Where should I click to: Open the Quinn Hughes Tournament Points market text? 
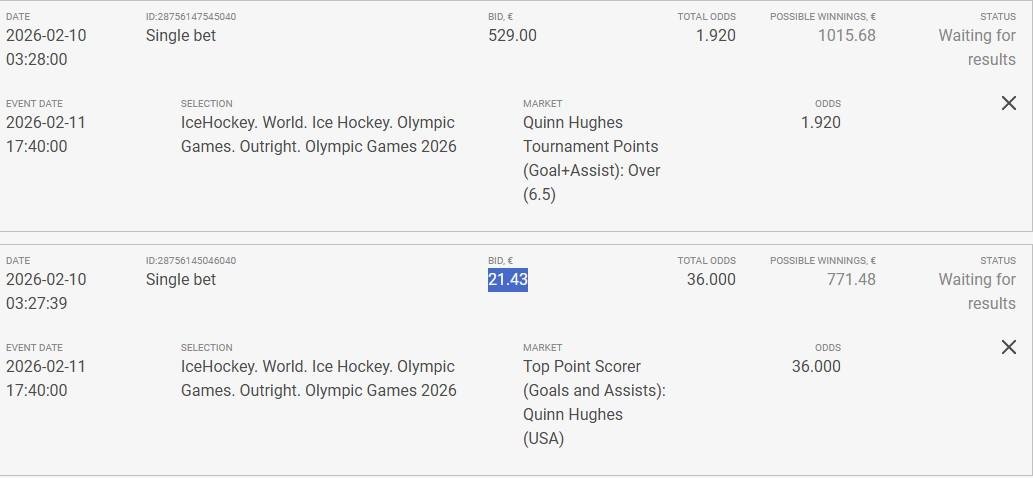pyautogui.click(x=591, y=158)
